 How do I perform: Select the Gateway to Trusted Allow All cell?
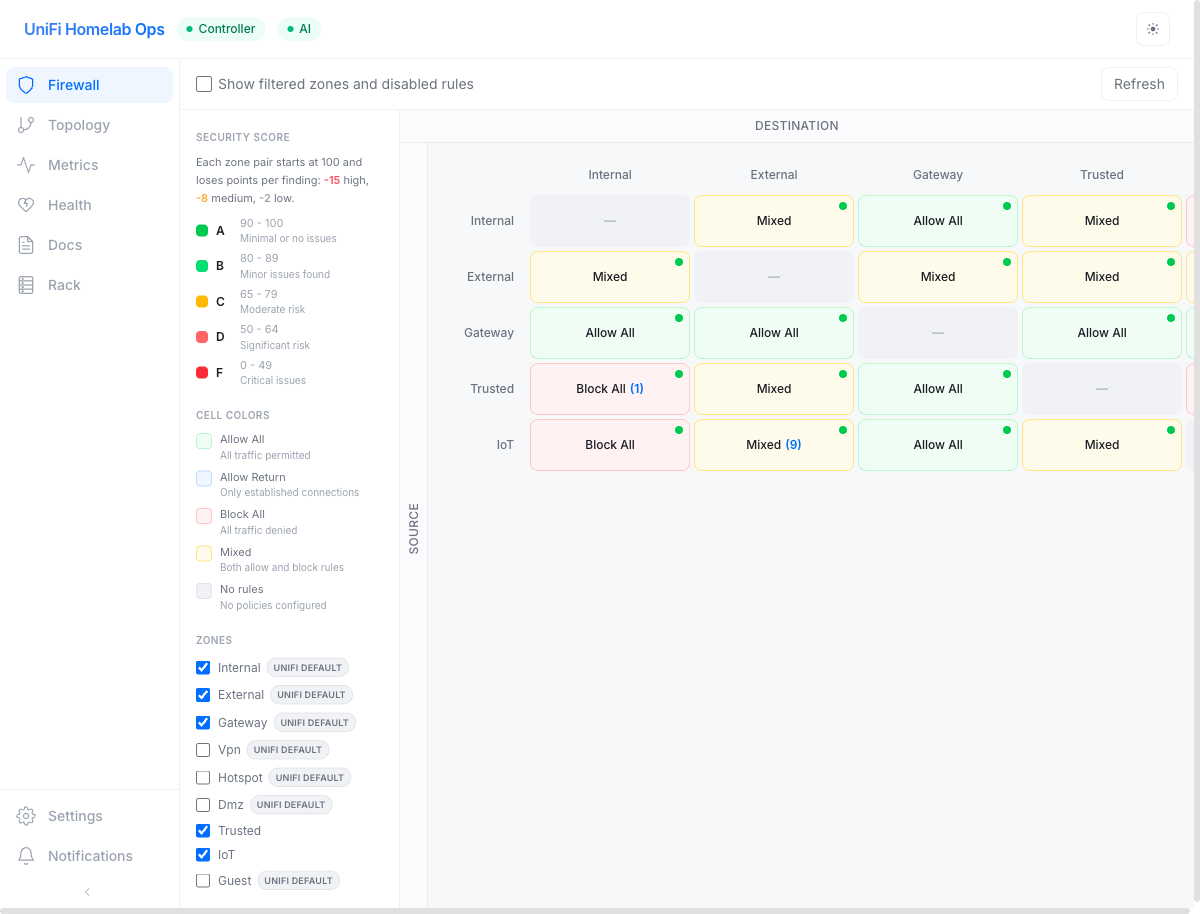[x=1101, y=332]
